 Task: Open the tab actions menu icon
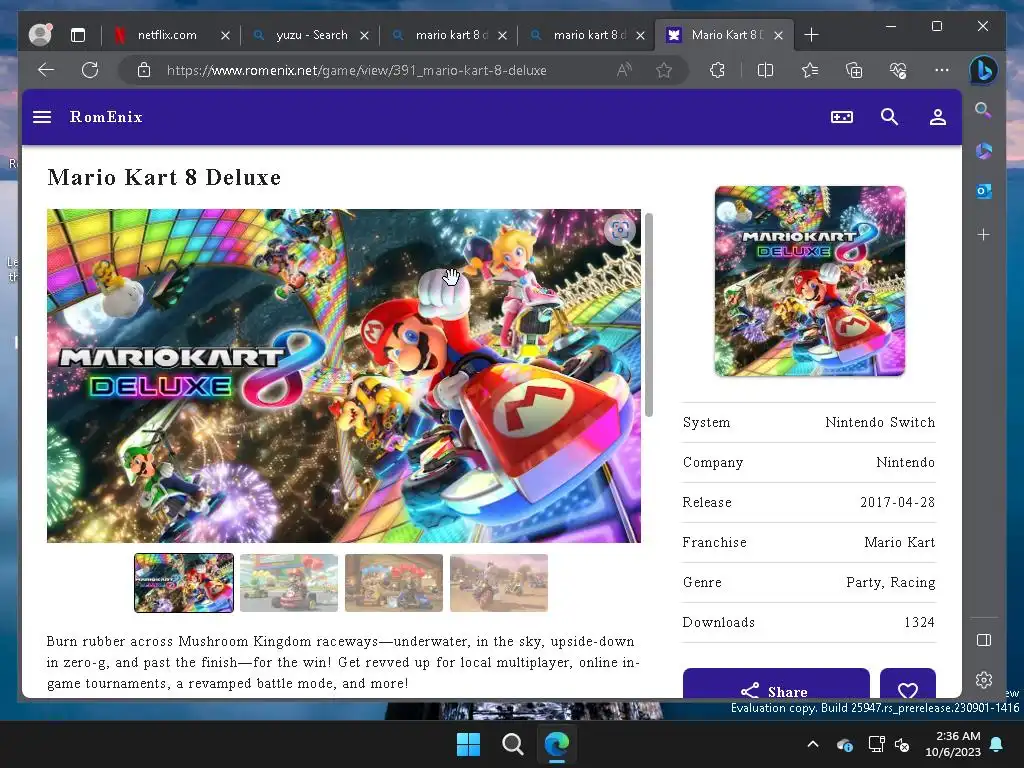(78, 35)
